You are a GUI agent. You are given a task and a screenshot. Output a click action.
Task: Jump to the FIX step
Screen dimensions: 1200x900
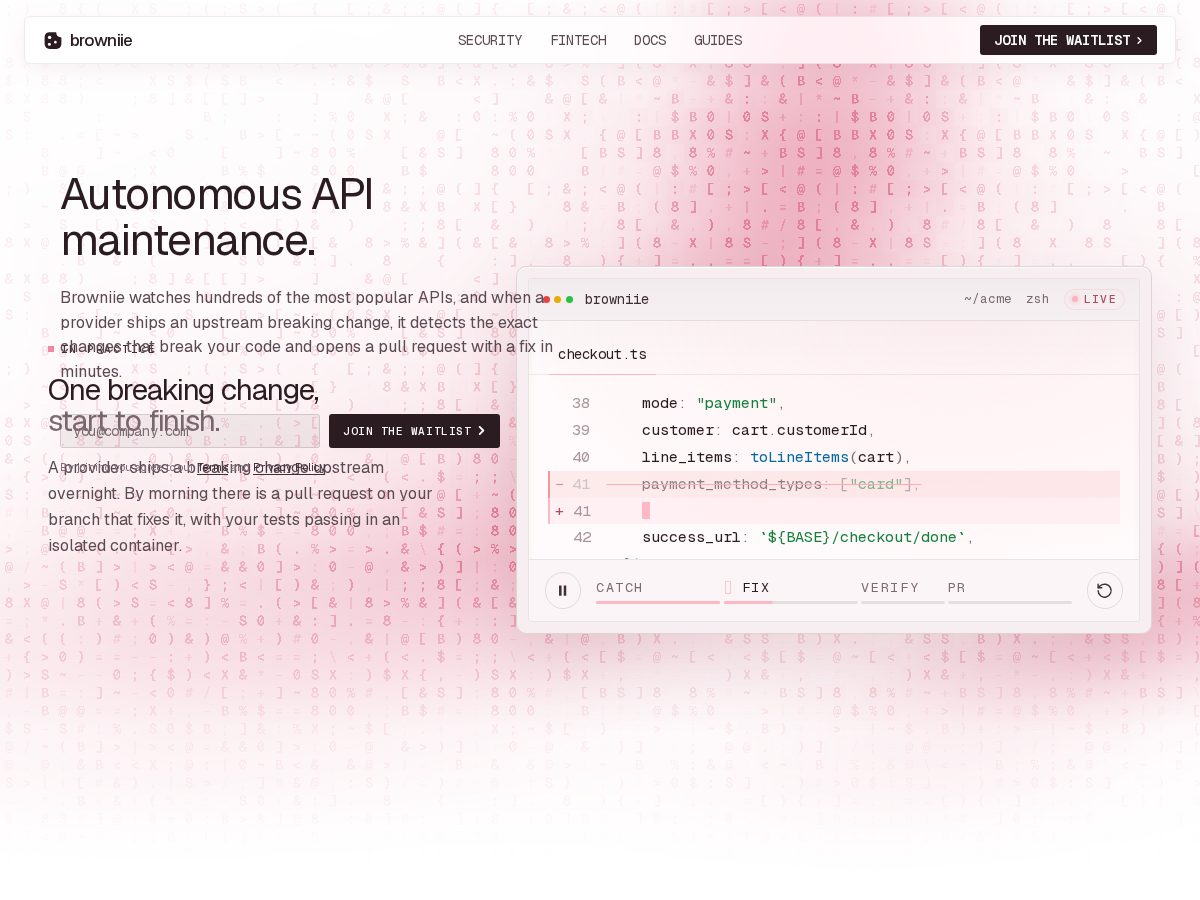(x=790, y=590)
